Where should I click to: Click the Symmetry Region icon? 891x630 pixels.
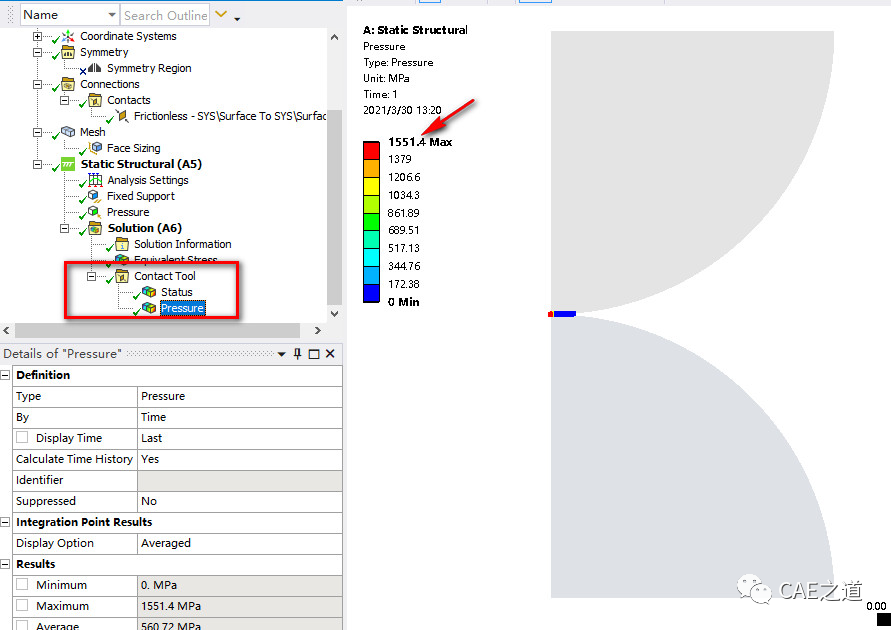[x=94, y=68]
